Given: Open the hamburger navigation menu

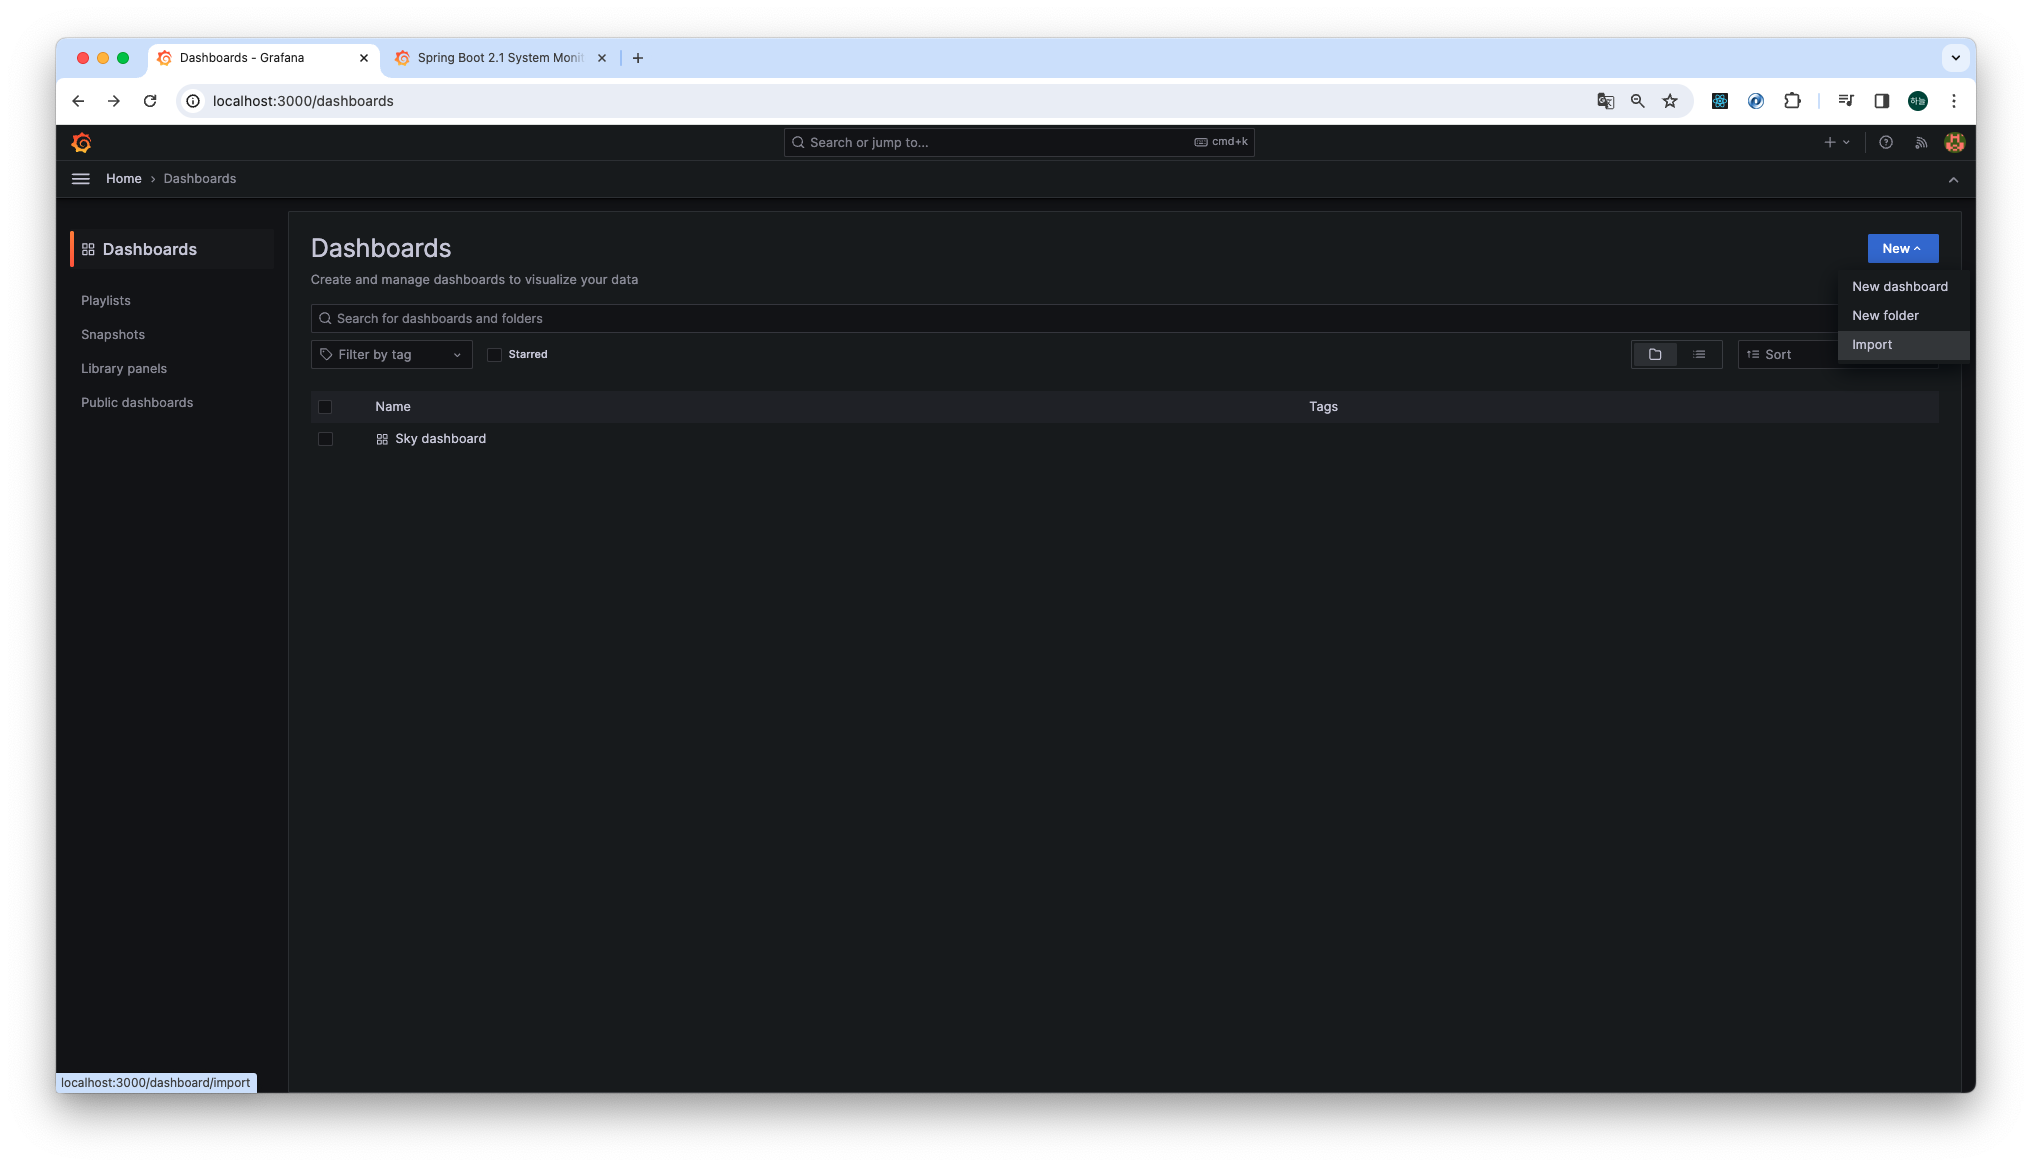Looking at the screenshot, I should pos(81,179).
